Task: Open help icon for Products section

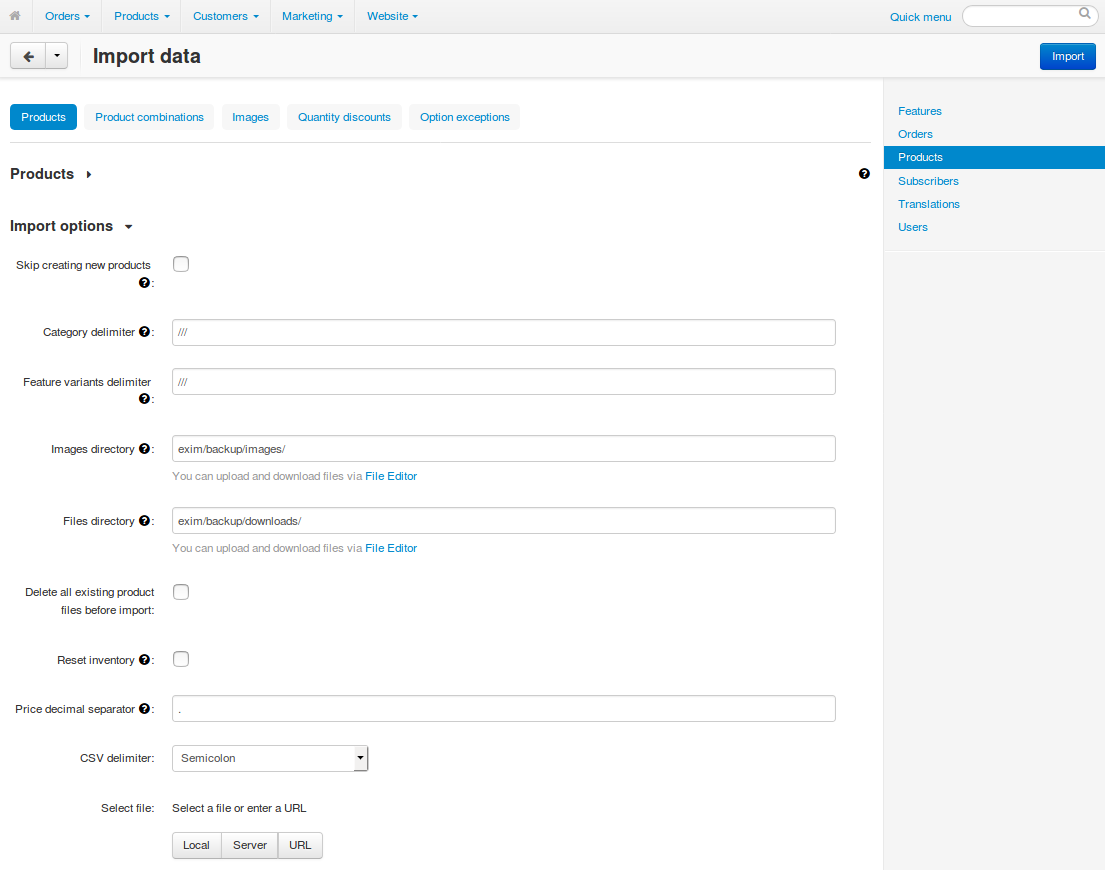Action: (864, 174)
